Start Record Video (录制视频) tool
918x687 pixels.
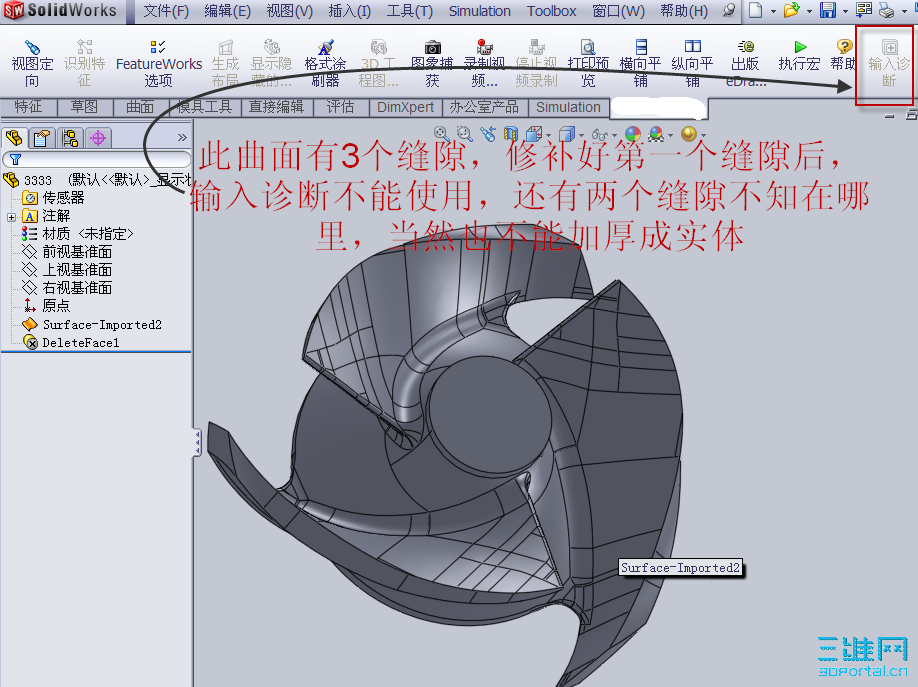(484, 63)
